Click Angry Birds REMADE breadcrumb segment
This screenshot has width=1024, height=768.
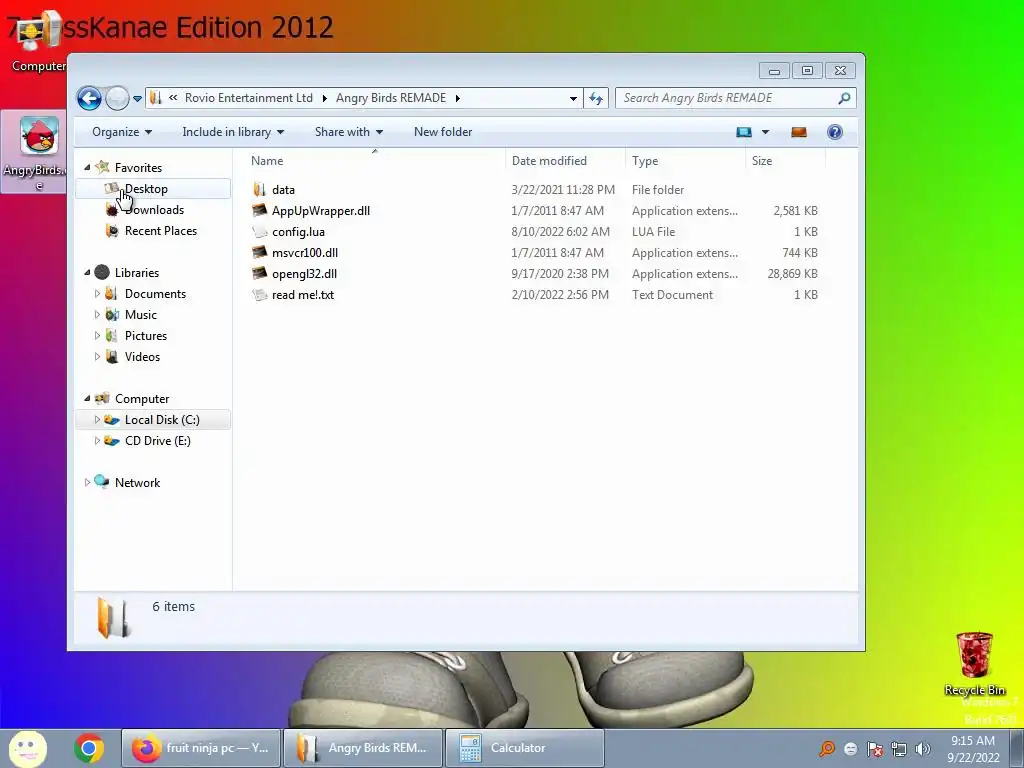pyautogui.click(x=391, y=98)
